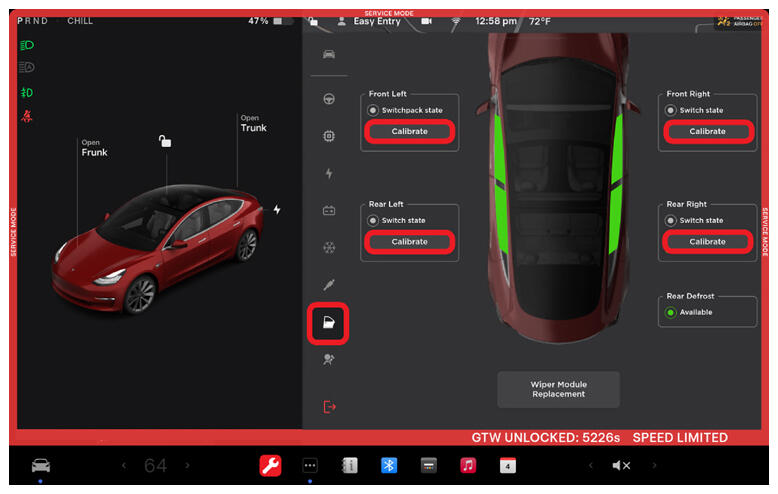Open the Frunk
778x494 pixels.
94,148
